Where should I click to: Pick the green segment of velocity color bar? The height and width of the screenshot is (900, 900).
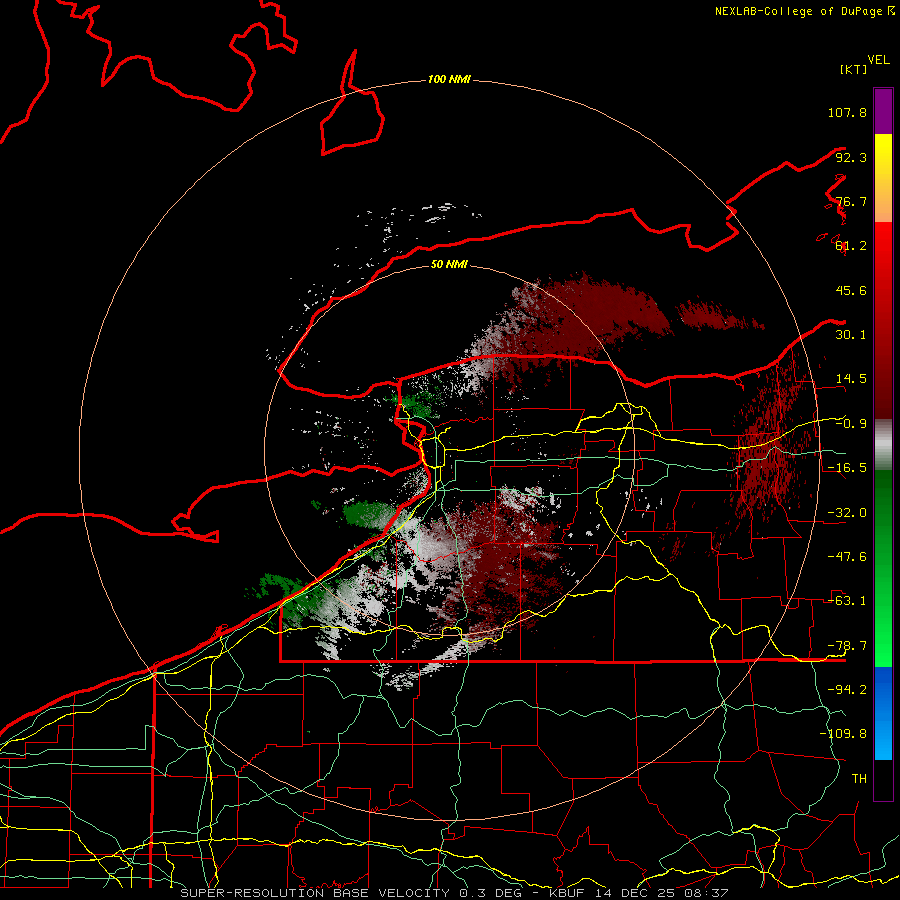pos(883,568)
